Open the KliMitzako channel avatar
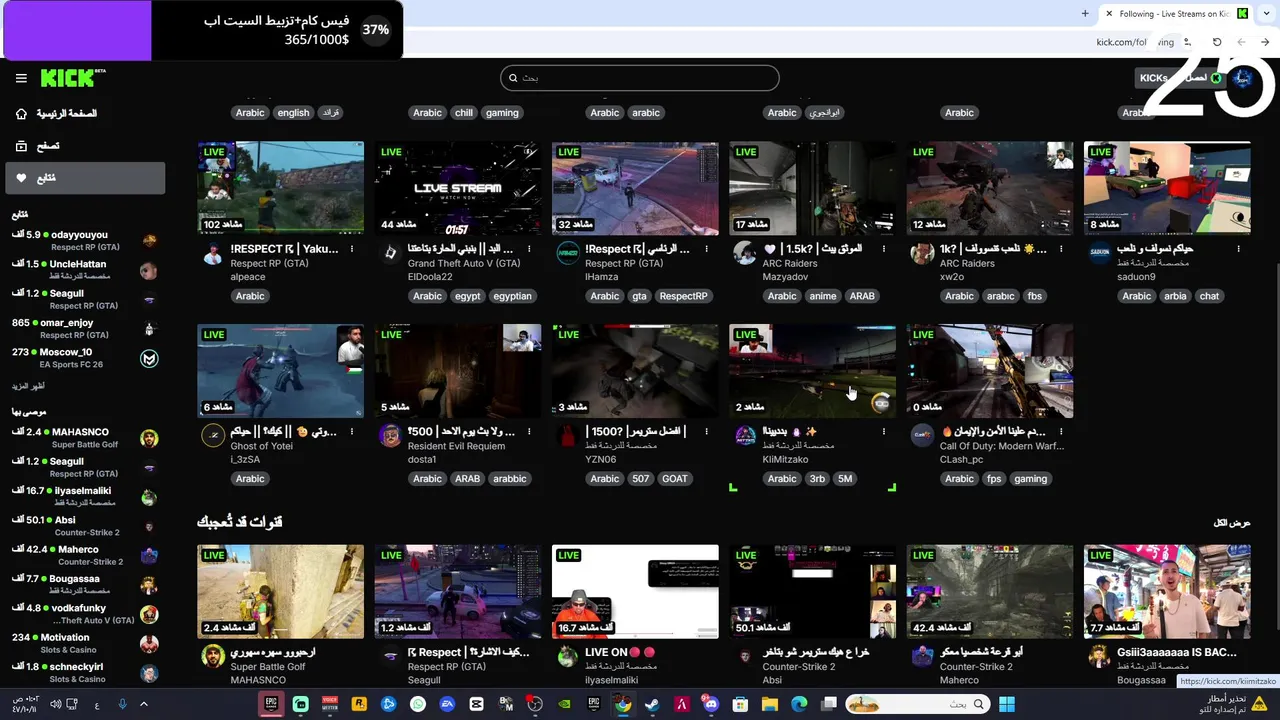1280x720 pixels. 744,436
